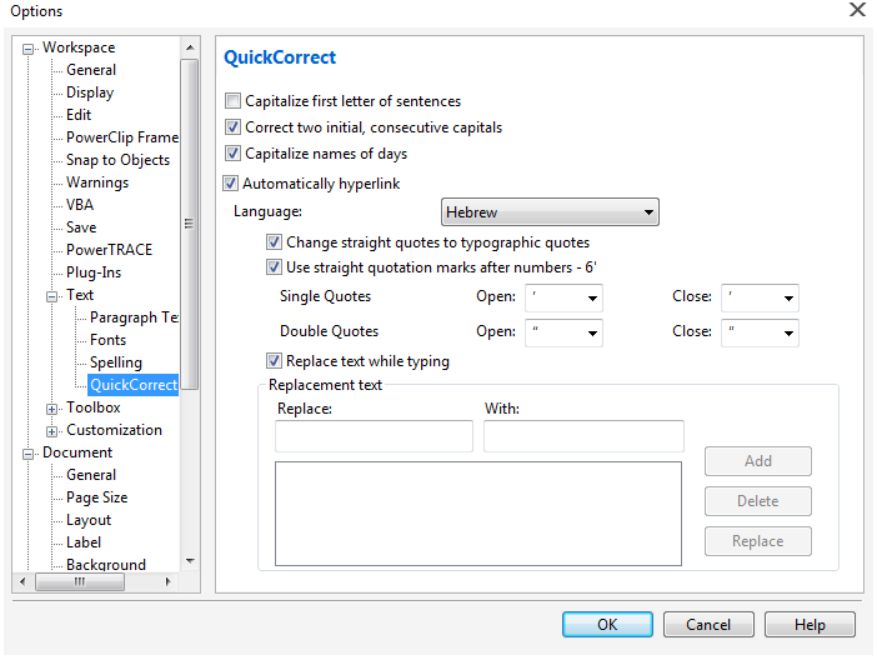
Task: Uncheck Correct two initial consecutive capitals
Action: (233, 127)
